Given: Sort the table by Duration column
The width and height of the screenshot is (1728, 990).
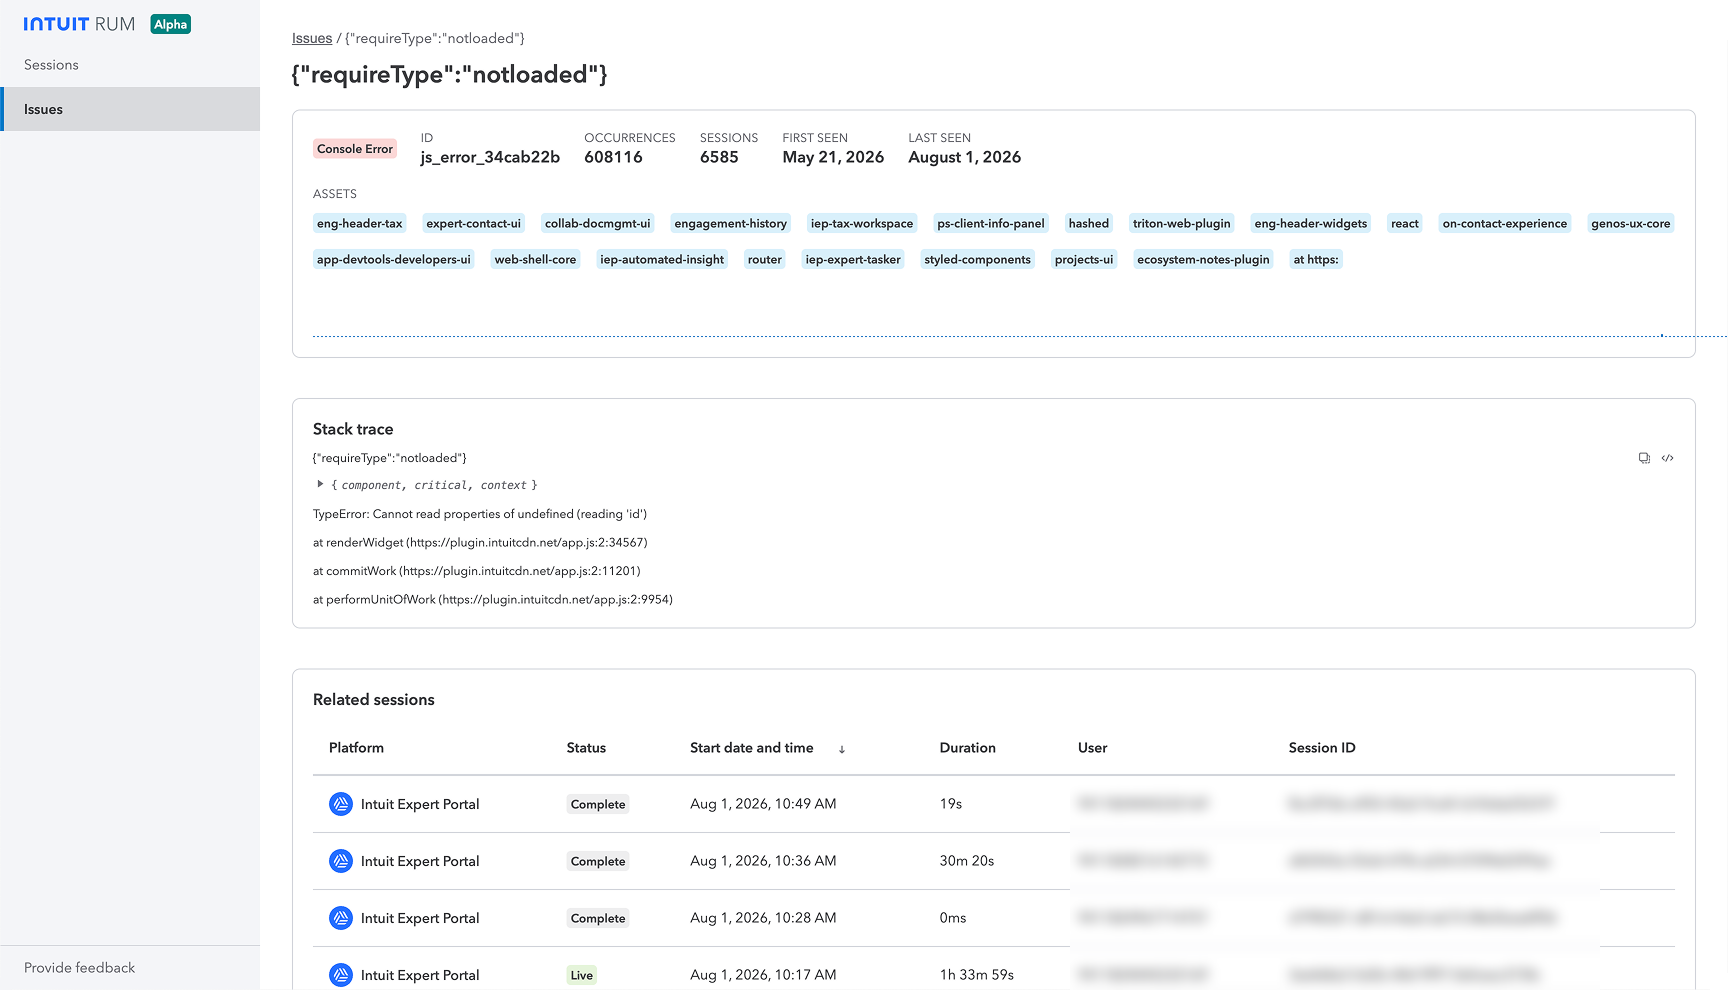Looking at the screenshot, I should [968, 748].
